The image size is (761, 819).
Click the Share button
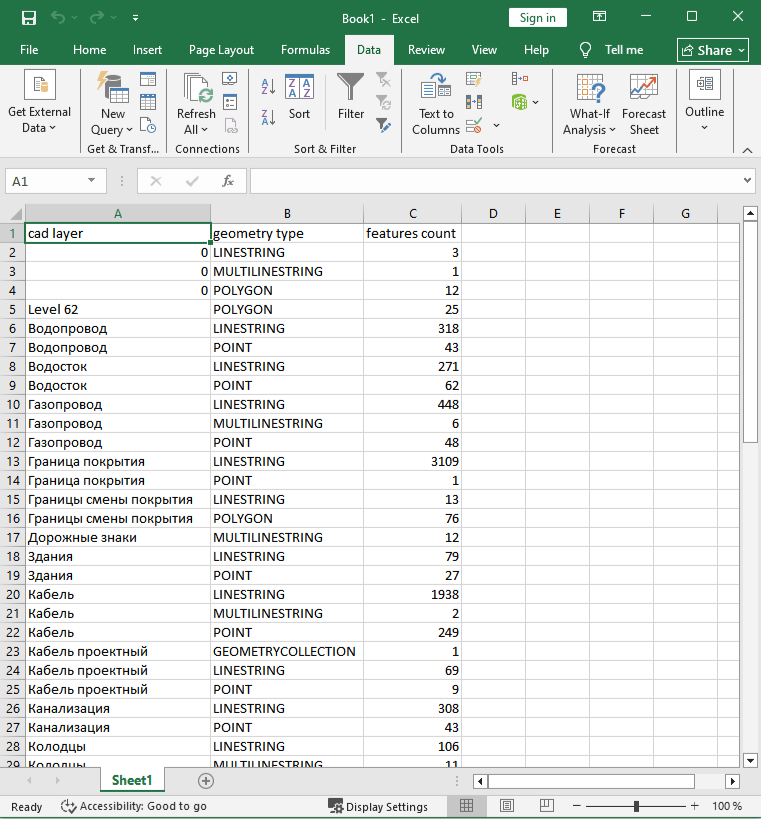(713, 50)
